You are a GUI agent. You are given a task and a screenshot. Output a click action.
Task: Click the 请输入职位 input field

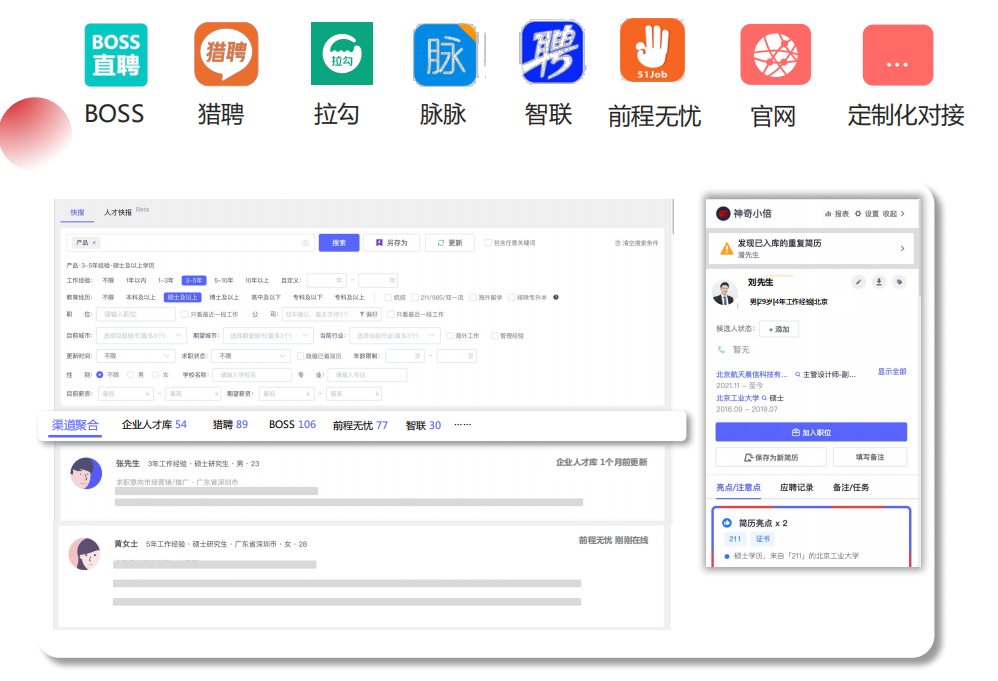[x=136, y=314]
